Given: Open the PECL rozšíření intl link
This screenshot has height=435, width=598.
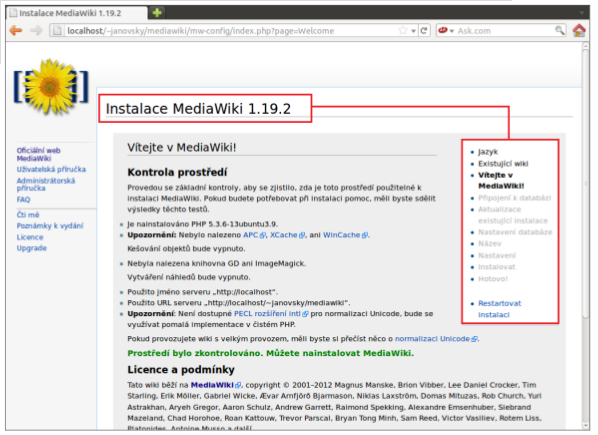Looking at the screenshot, I should click(x=271, y=313).
